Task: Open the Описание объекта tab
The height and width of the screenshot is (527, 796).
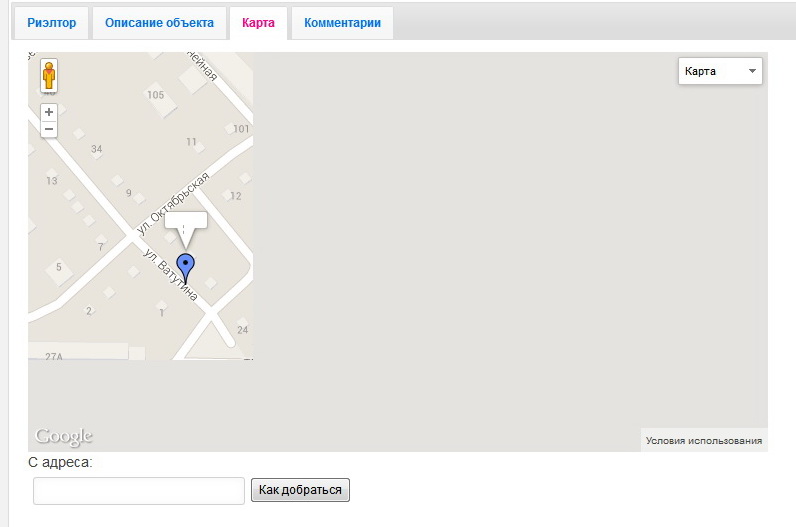Action: click(159, 23)
